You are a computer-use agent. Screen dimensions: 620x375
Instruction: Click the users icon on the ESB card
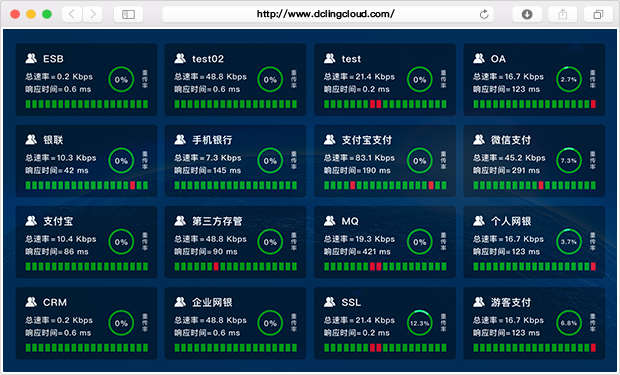(31, 59)
